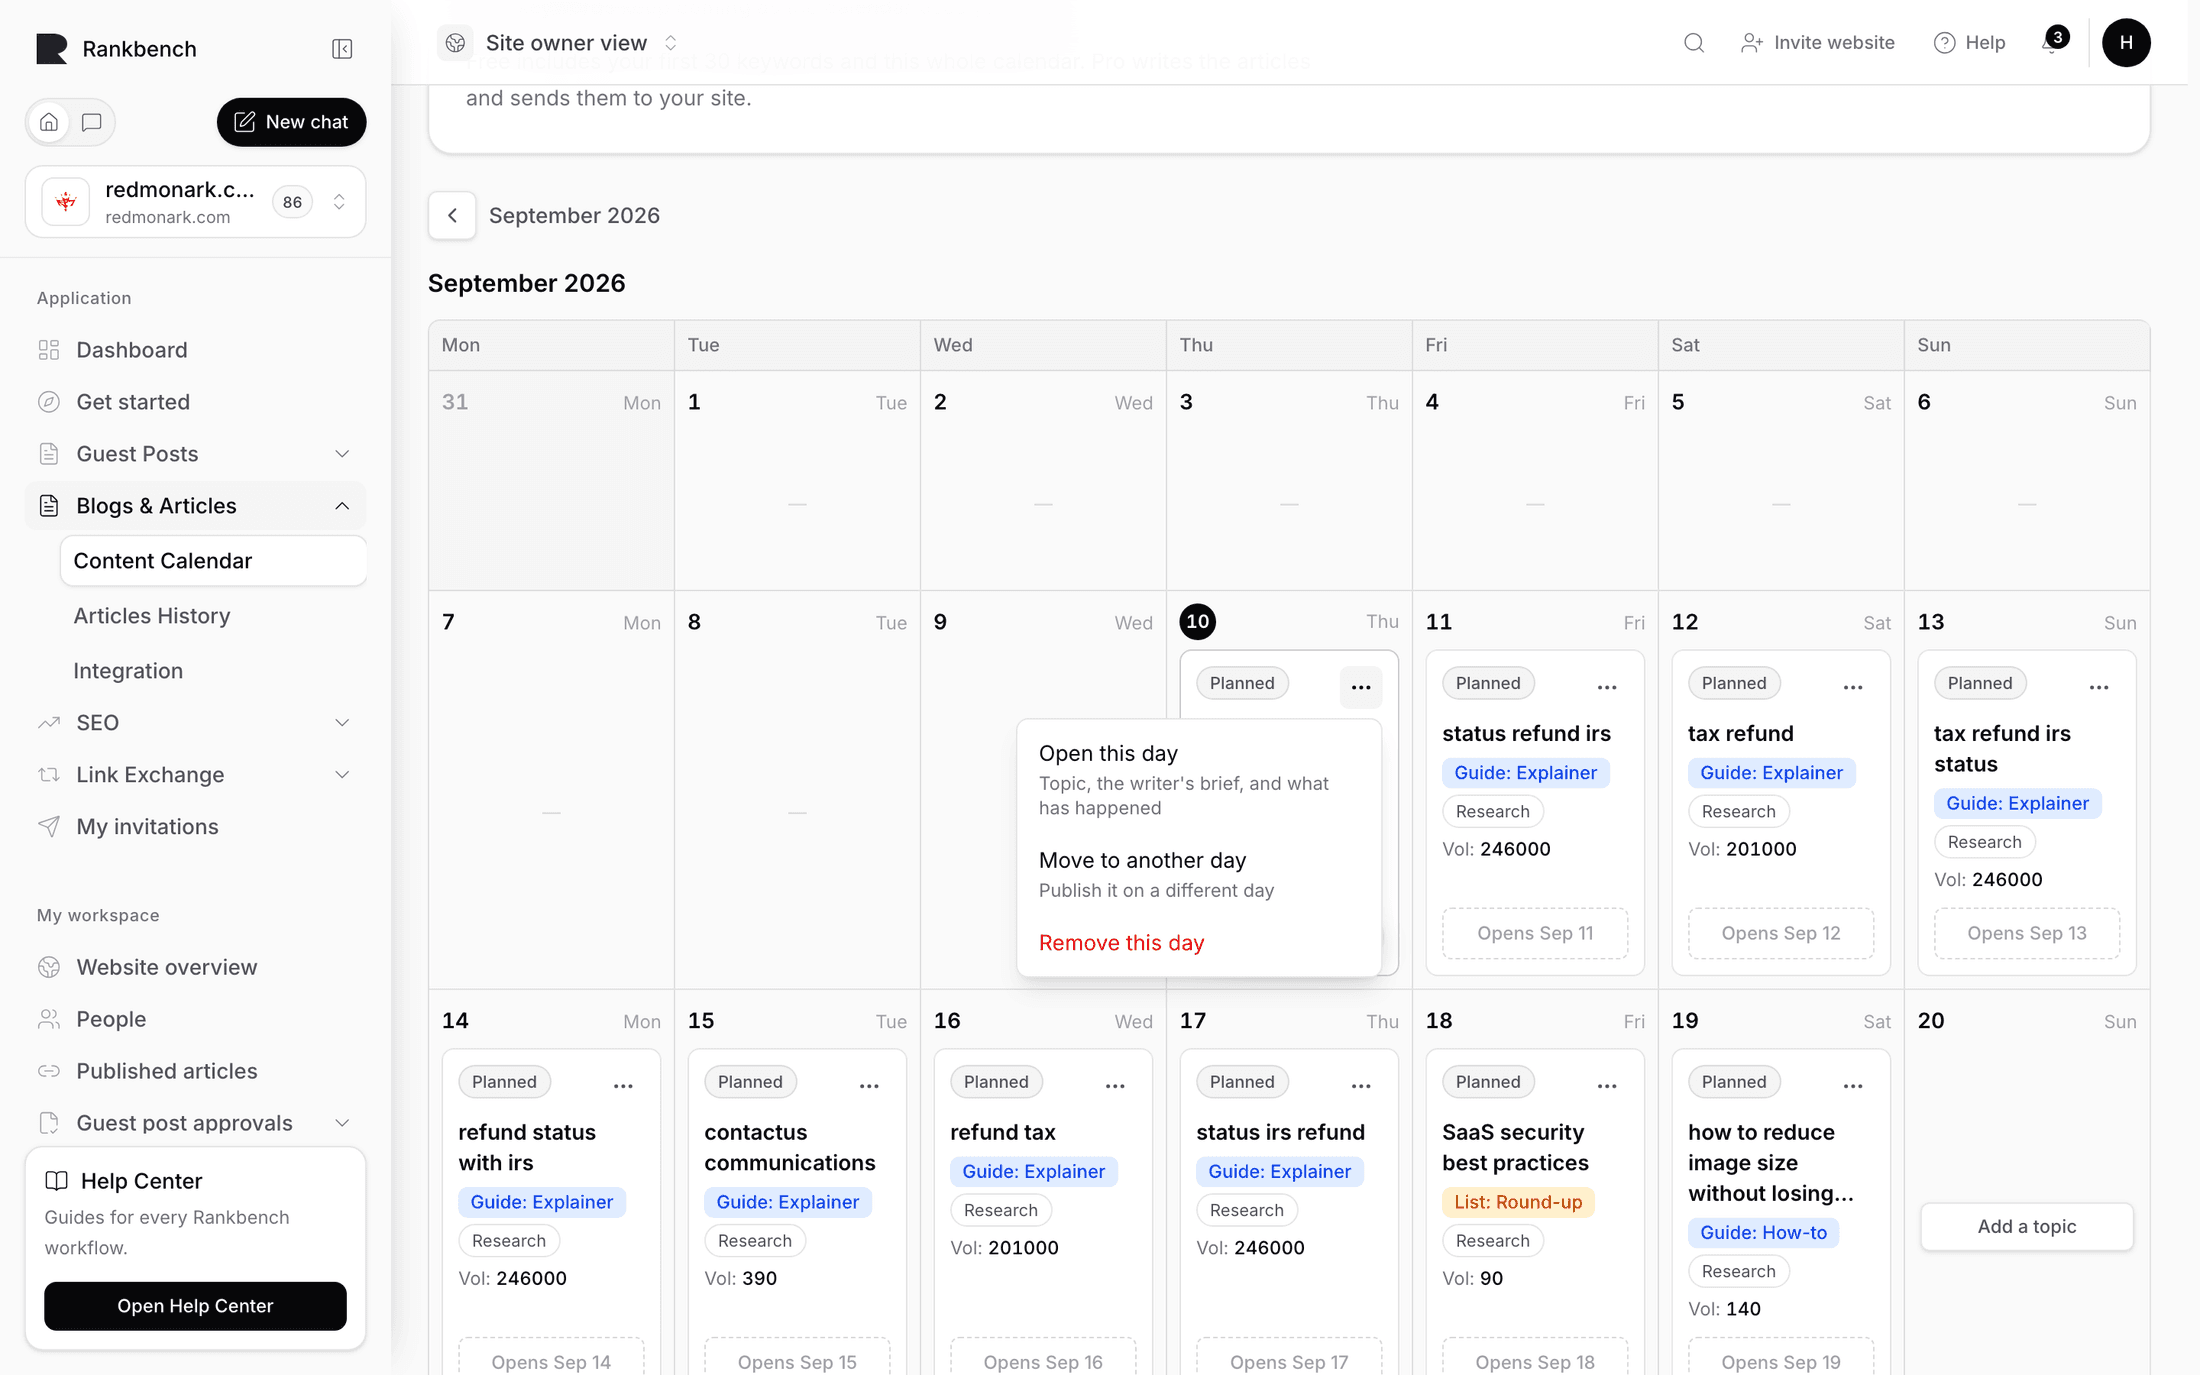The height and width of the screenshot is (1375, 2200).
Task: Open three-dot menu on refund status with irs card
Action: pyautogui.click(x=623, y=1085)
